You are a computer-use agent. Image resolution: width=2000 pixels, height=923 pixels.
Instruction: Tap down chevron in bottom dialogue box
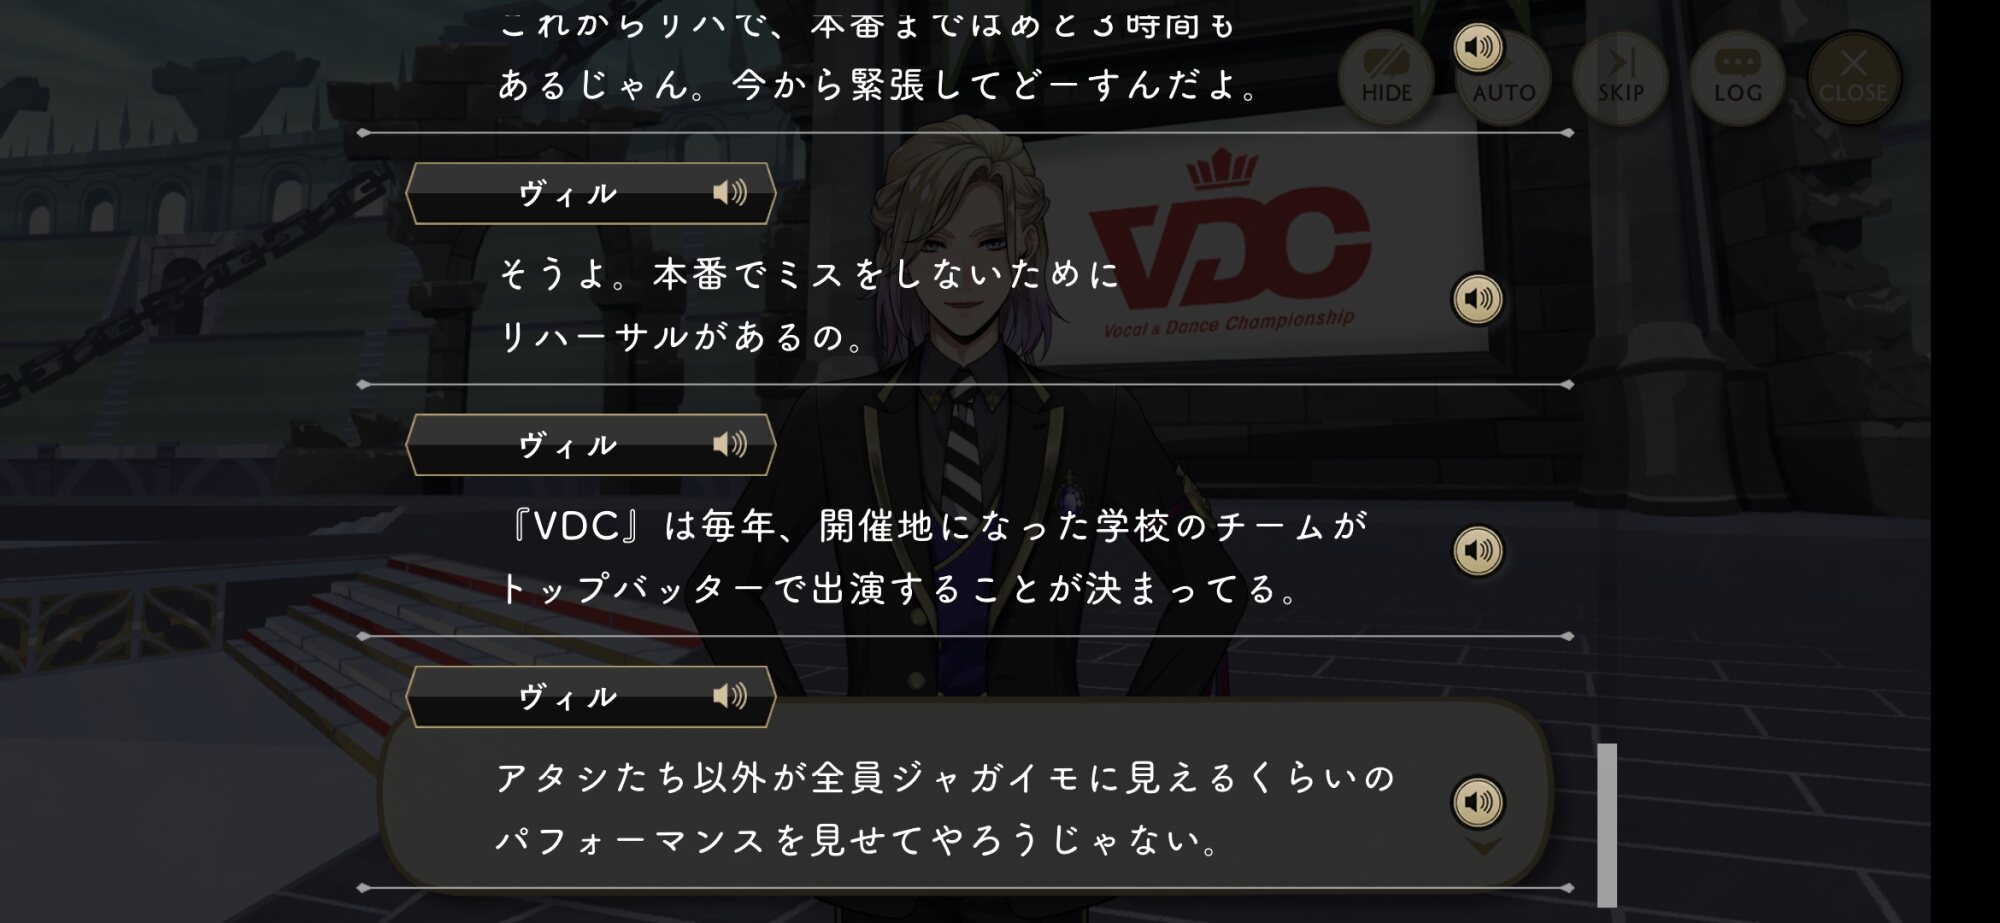tap(1484, 848)
